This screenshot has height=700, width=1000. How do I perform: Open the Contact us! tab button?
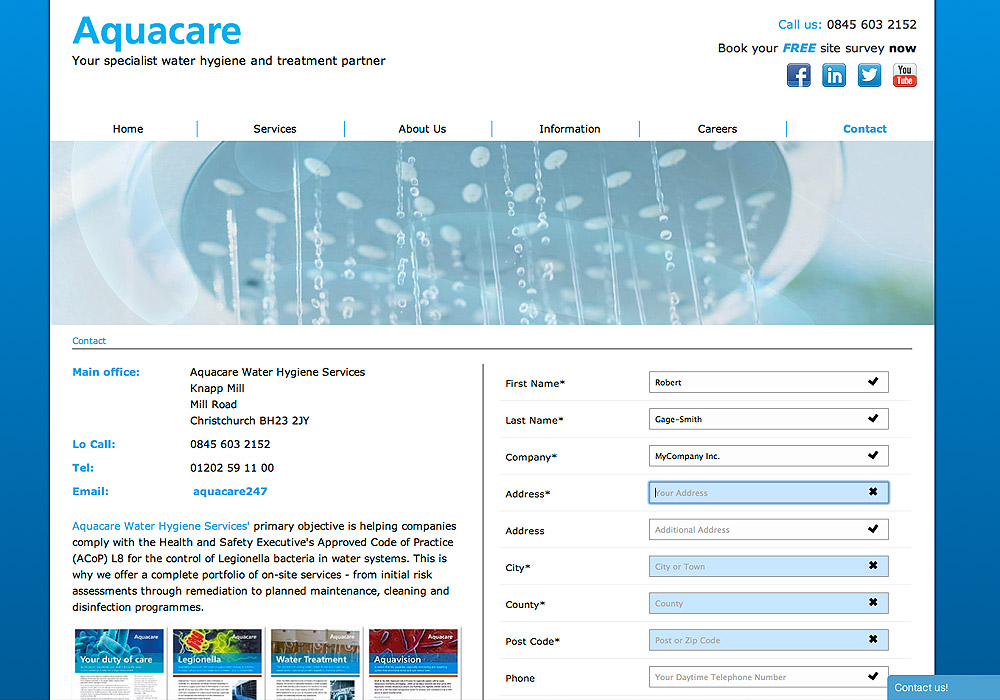(944, 687)
